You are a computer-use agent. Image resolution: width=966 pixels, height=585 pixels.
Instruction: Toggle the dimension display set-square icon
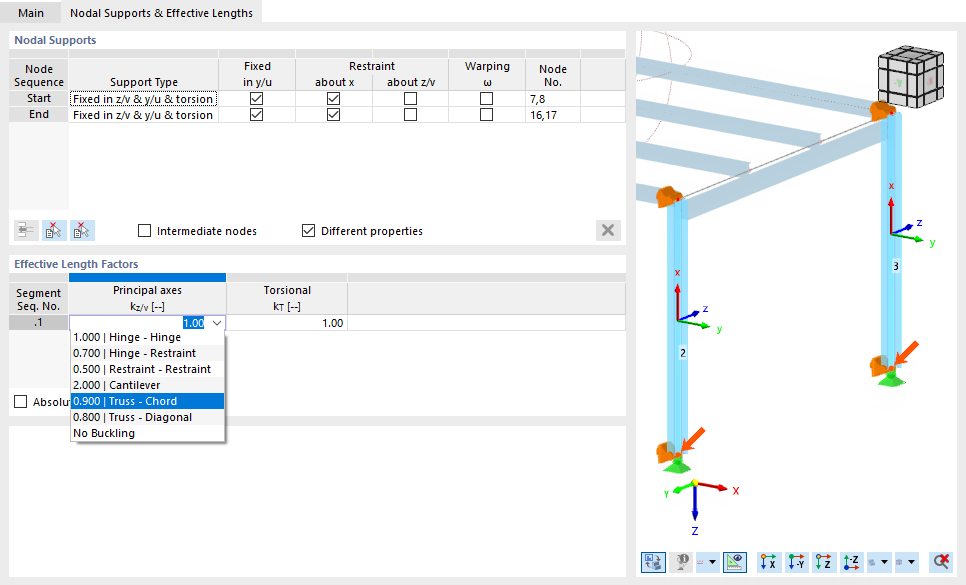tap(735, 562)
